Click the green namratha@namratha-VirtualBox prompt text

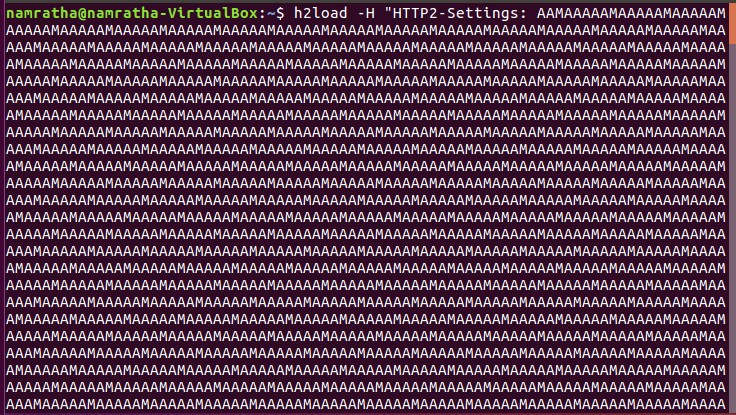132,13
